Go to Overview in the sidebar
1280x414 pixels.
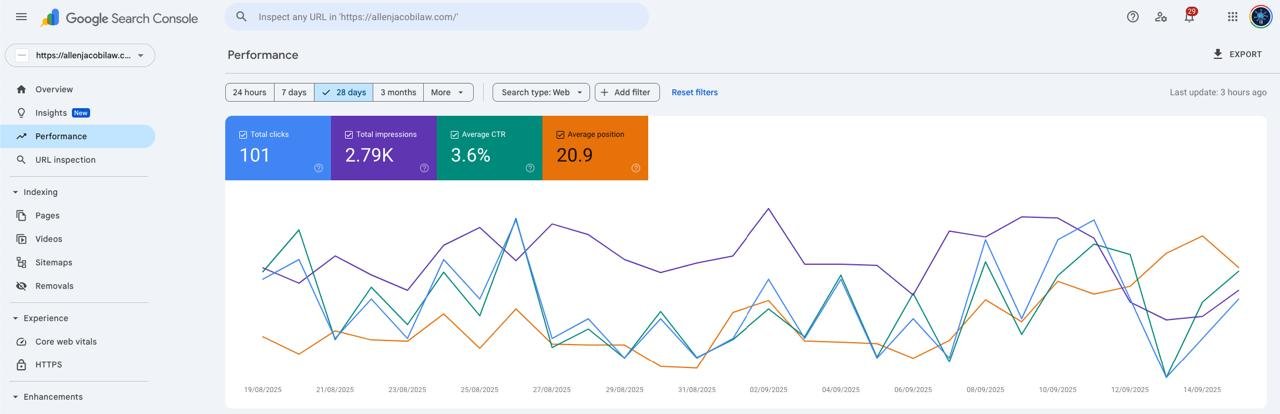[53, 89]
